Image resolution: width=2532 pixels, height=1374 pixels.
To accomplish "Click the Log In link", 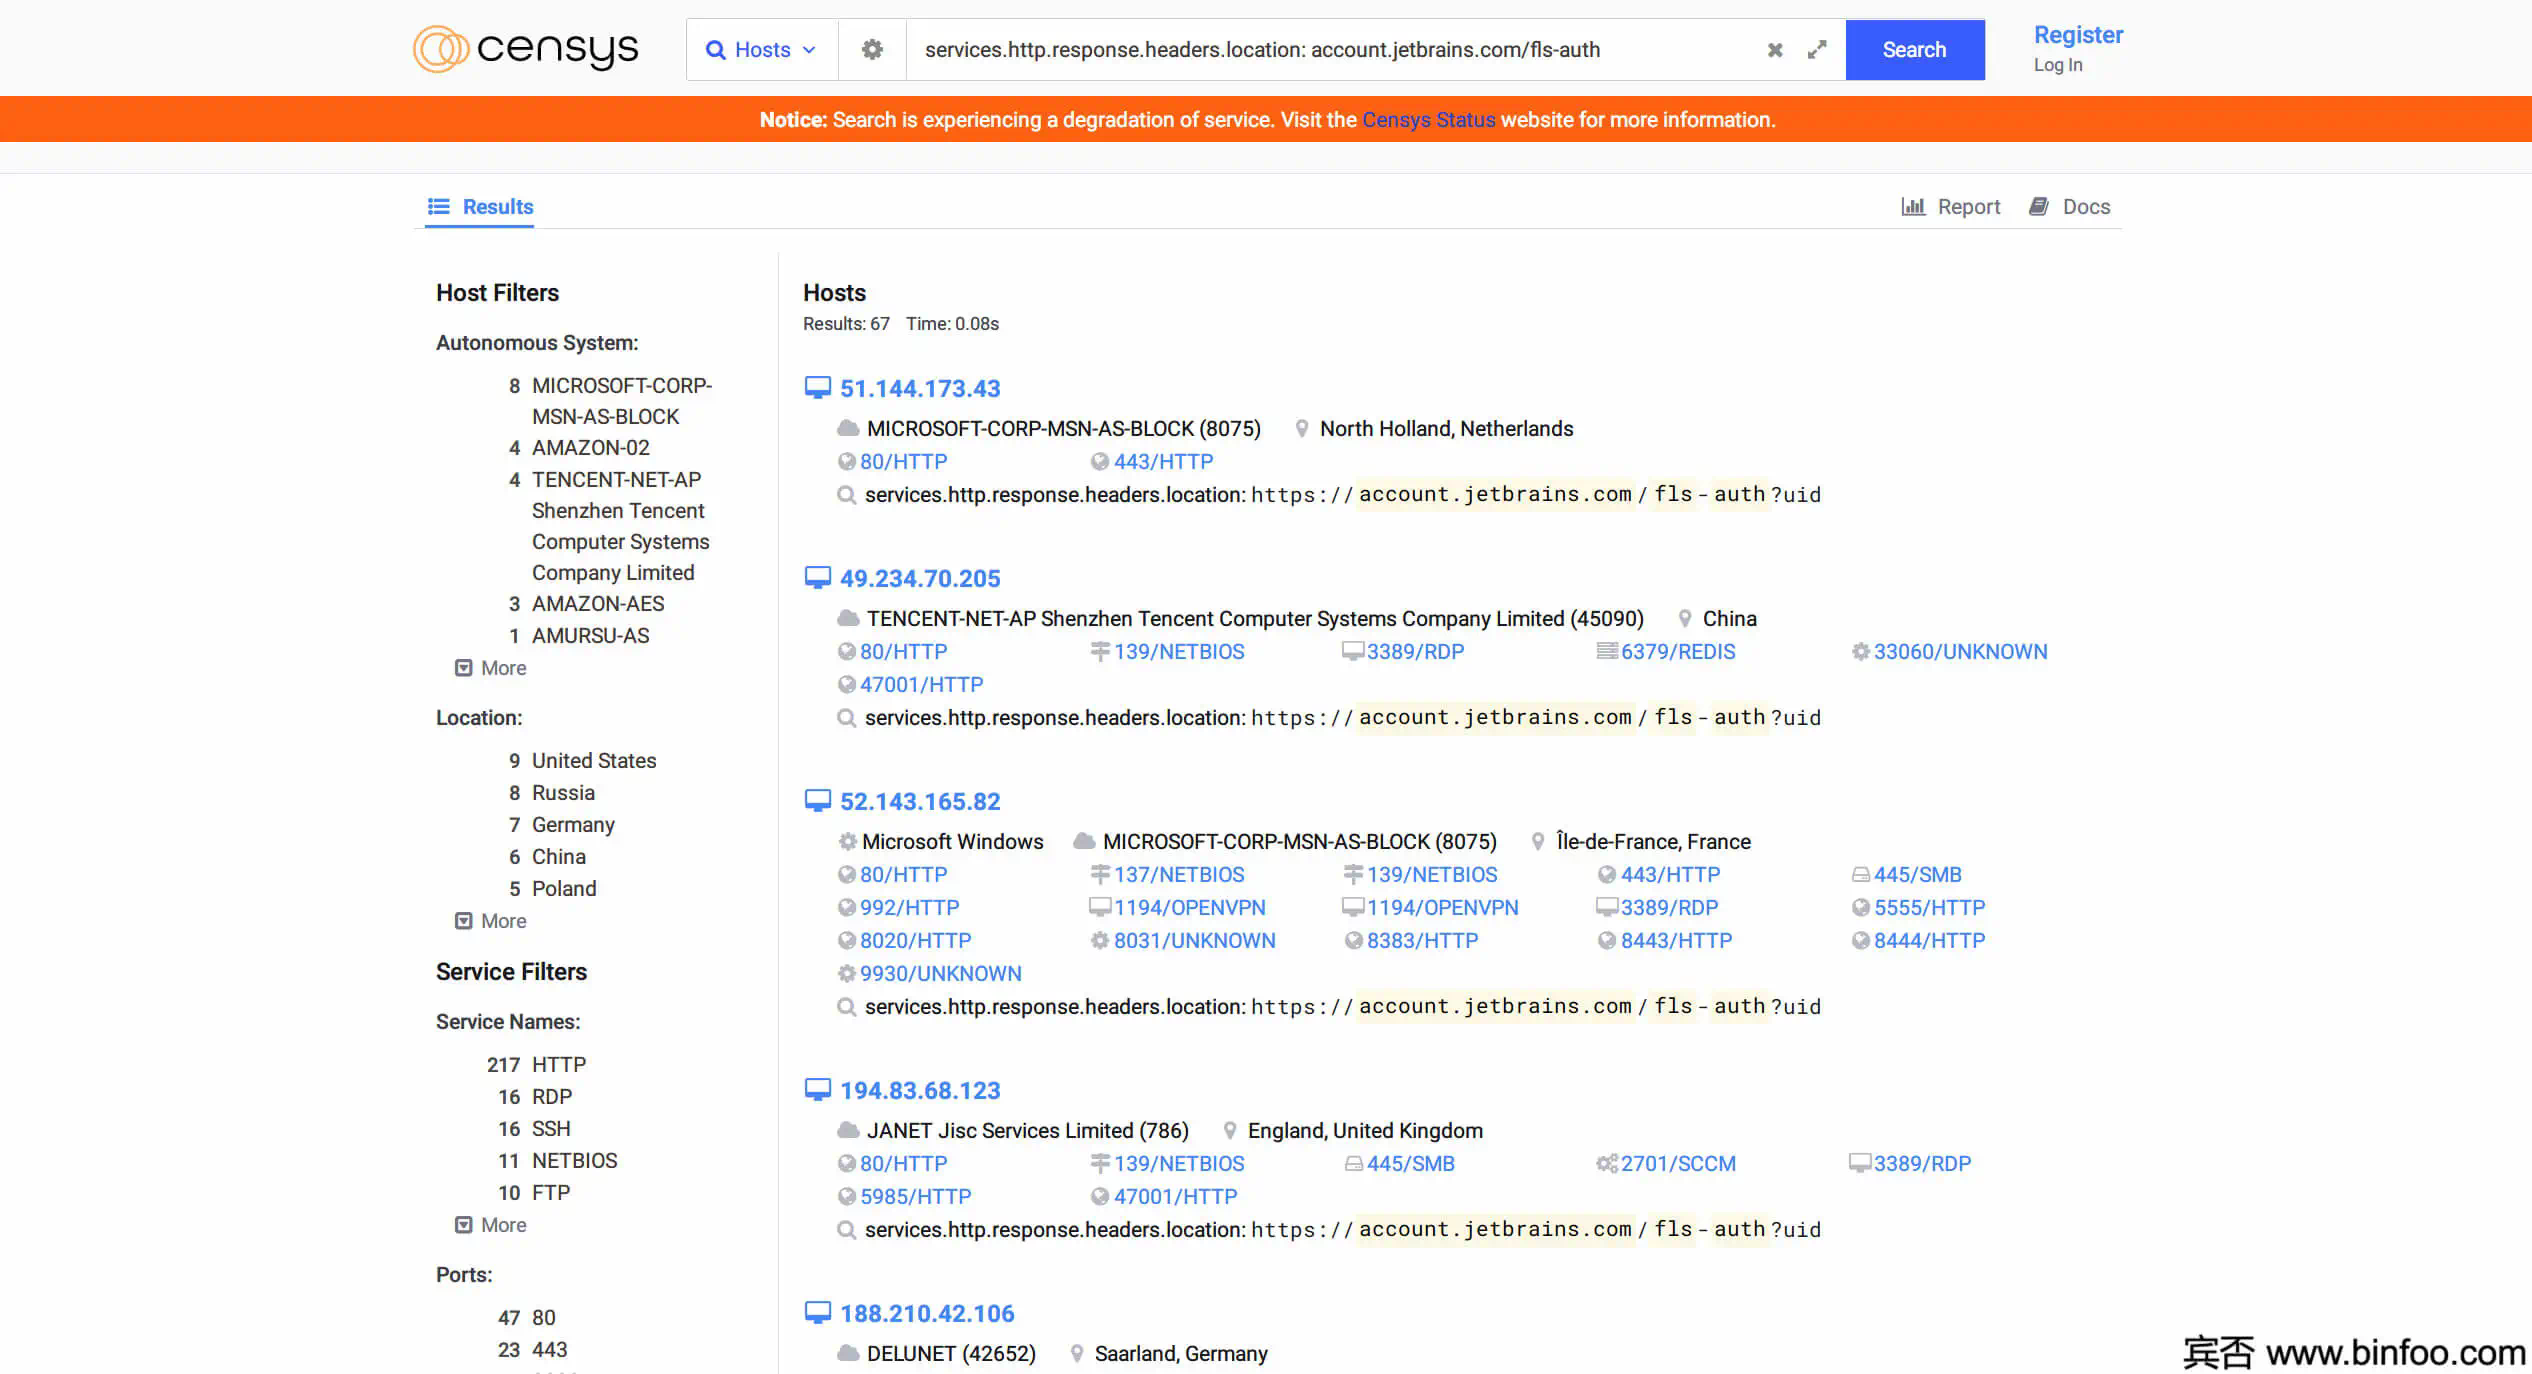I will [2058, 65].
